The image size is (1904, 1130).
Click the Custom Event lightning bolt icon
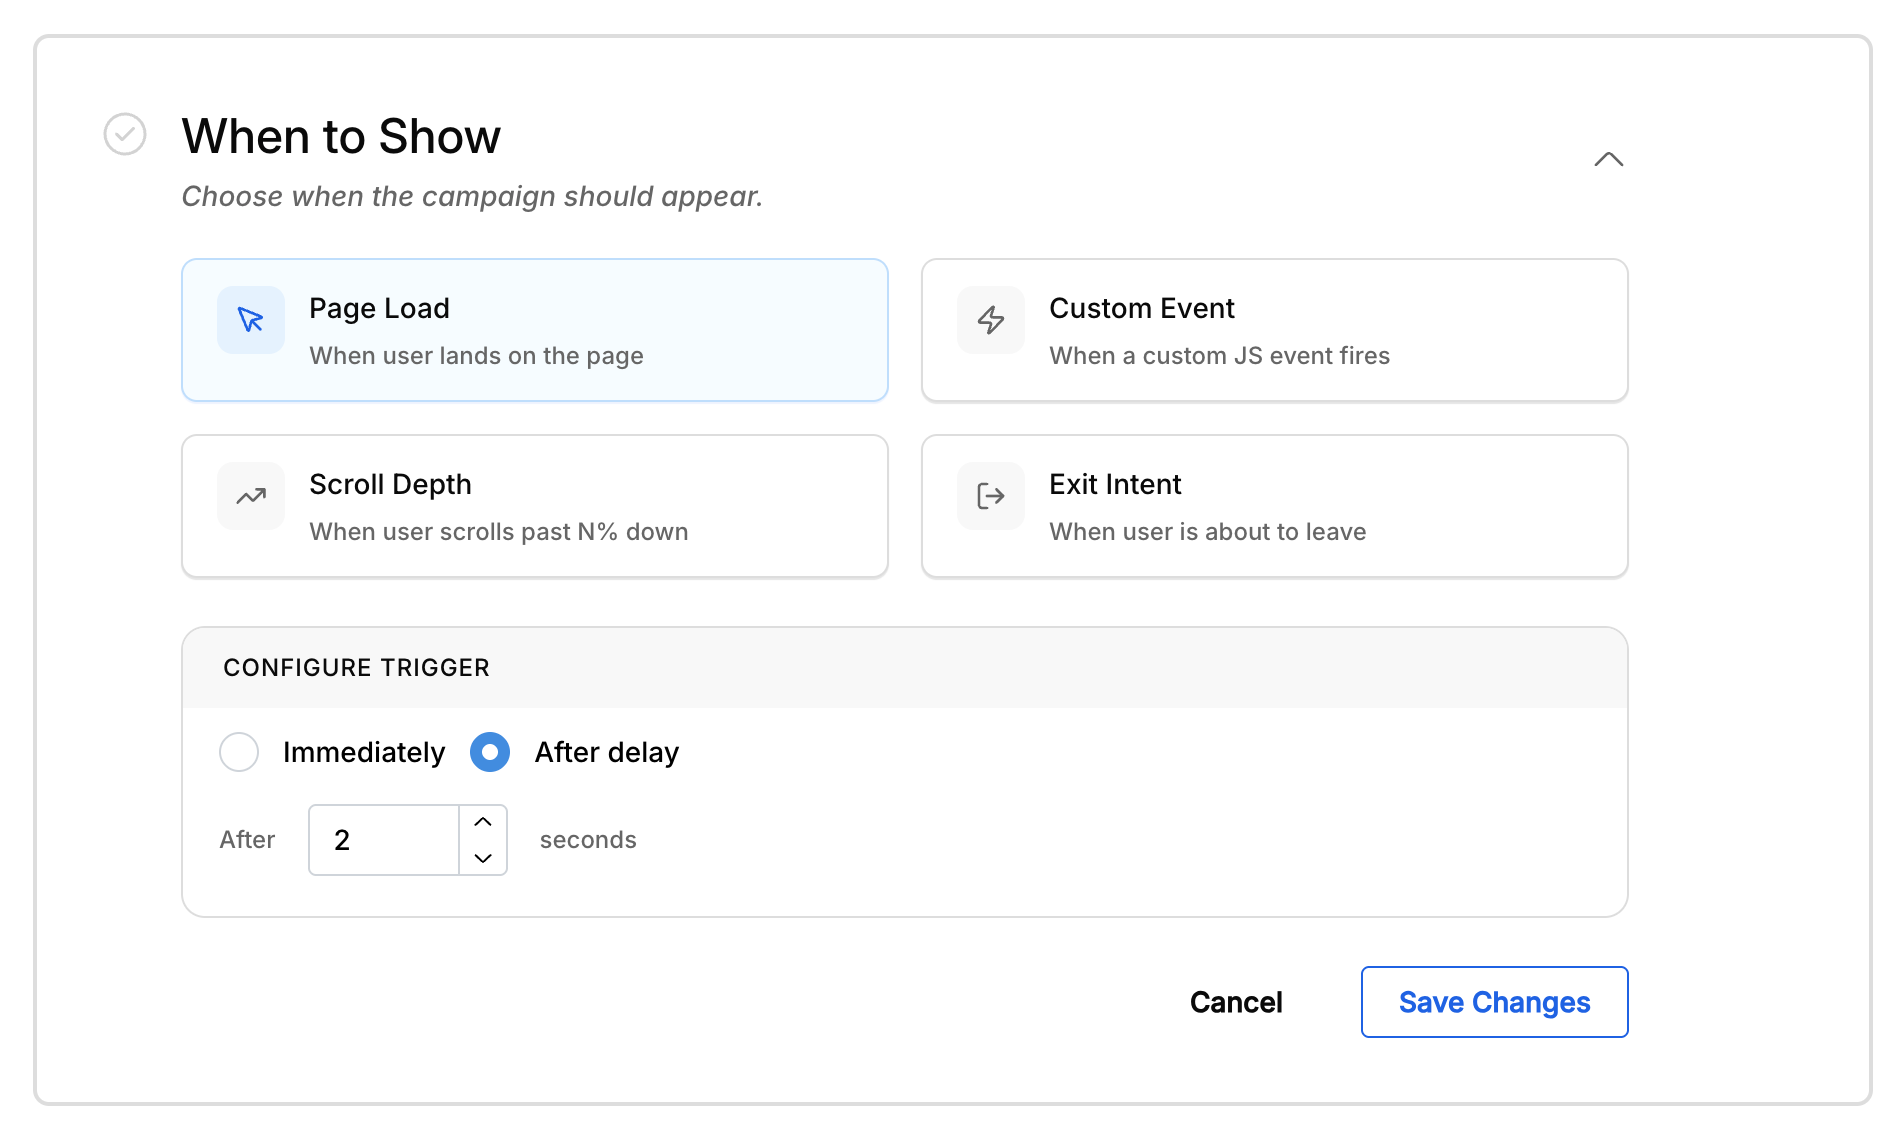[991, 320]
